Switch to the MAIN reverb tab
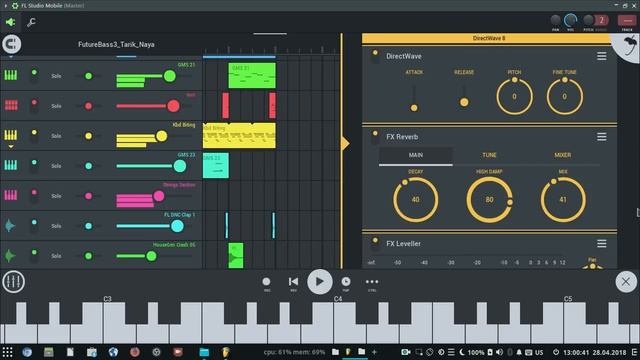This screenshot has width=640, height=360. tap(416, 155)
